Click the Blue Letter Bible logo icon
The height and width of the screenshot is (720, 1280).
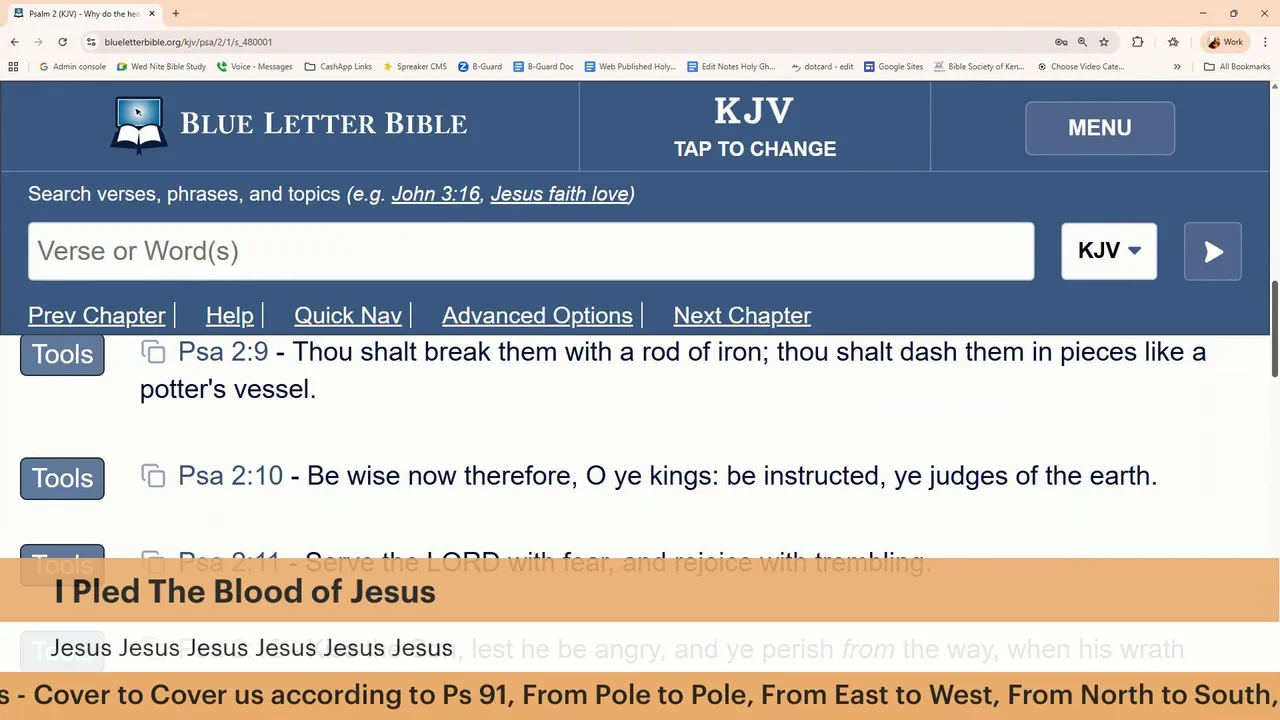tap(138, 125)
